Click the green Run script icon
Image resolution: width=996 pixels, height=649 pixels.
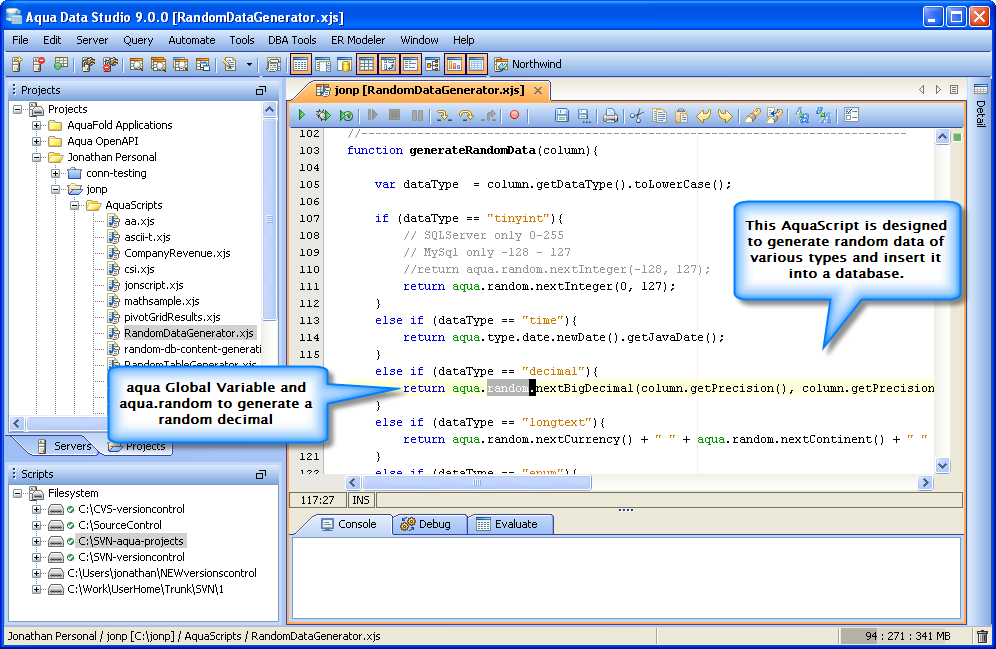[x=301, y=116]
